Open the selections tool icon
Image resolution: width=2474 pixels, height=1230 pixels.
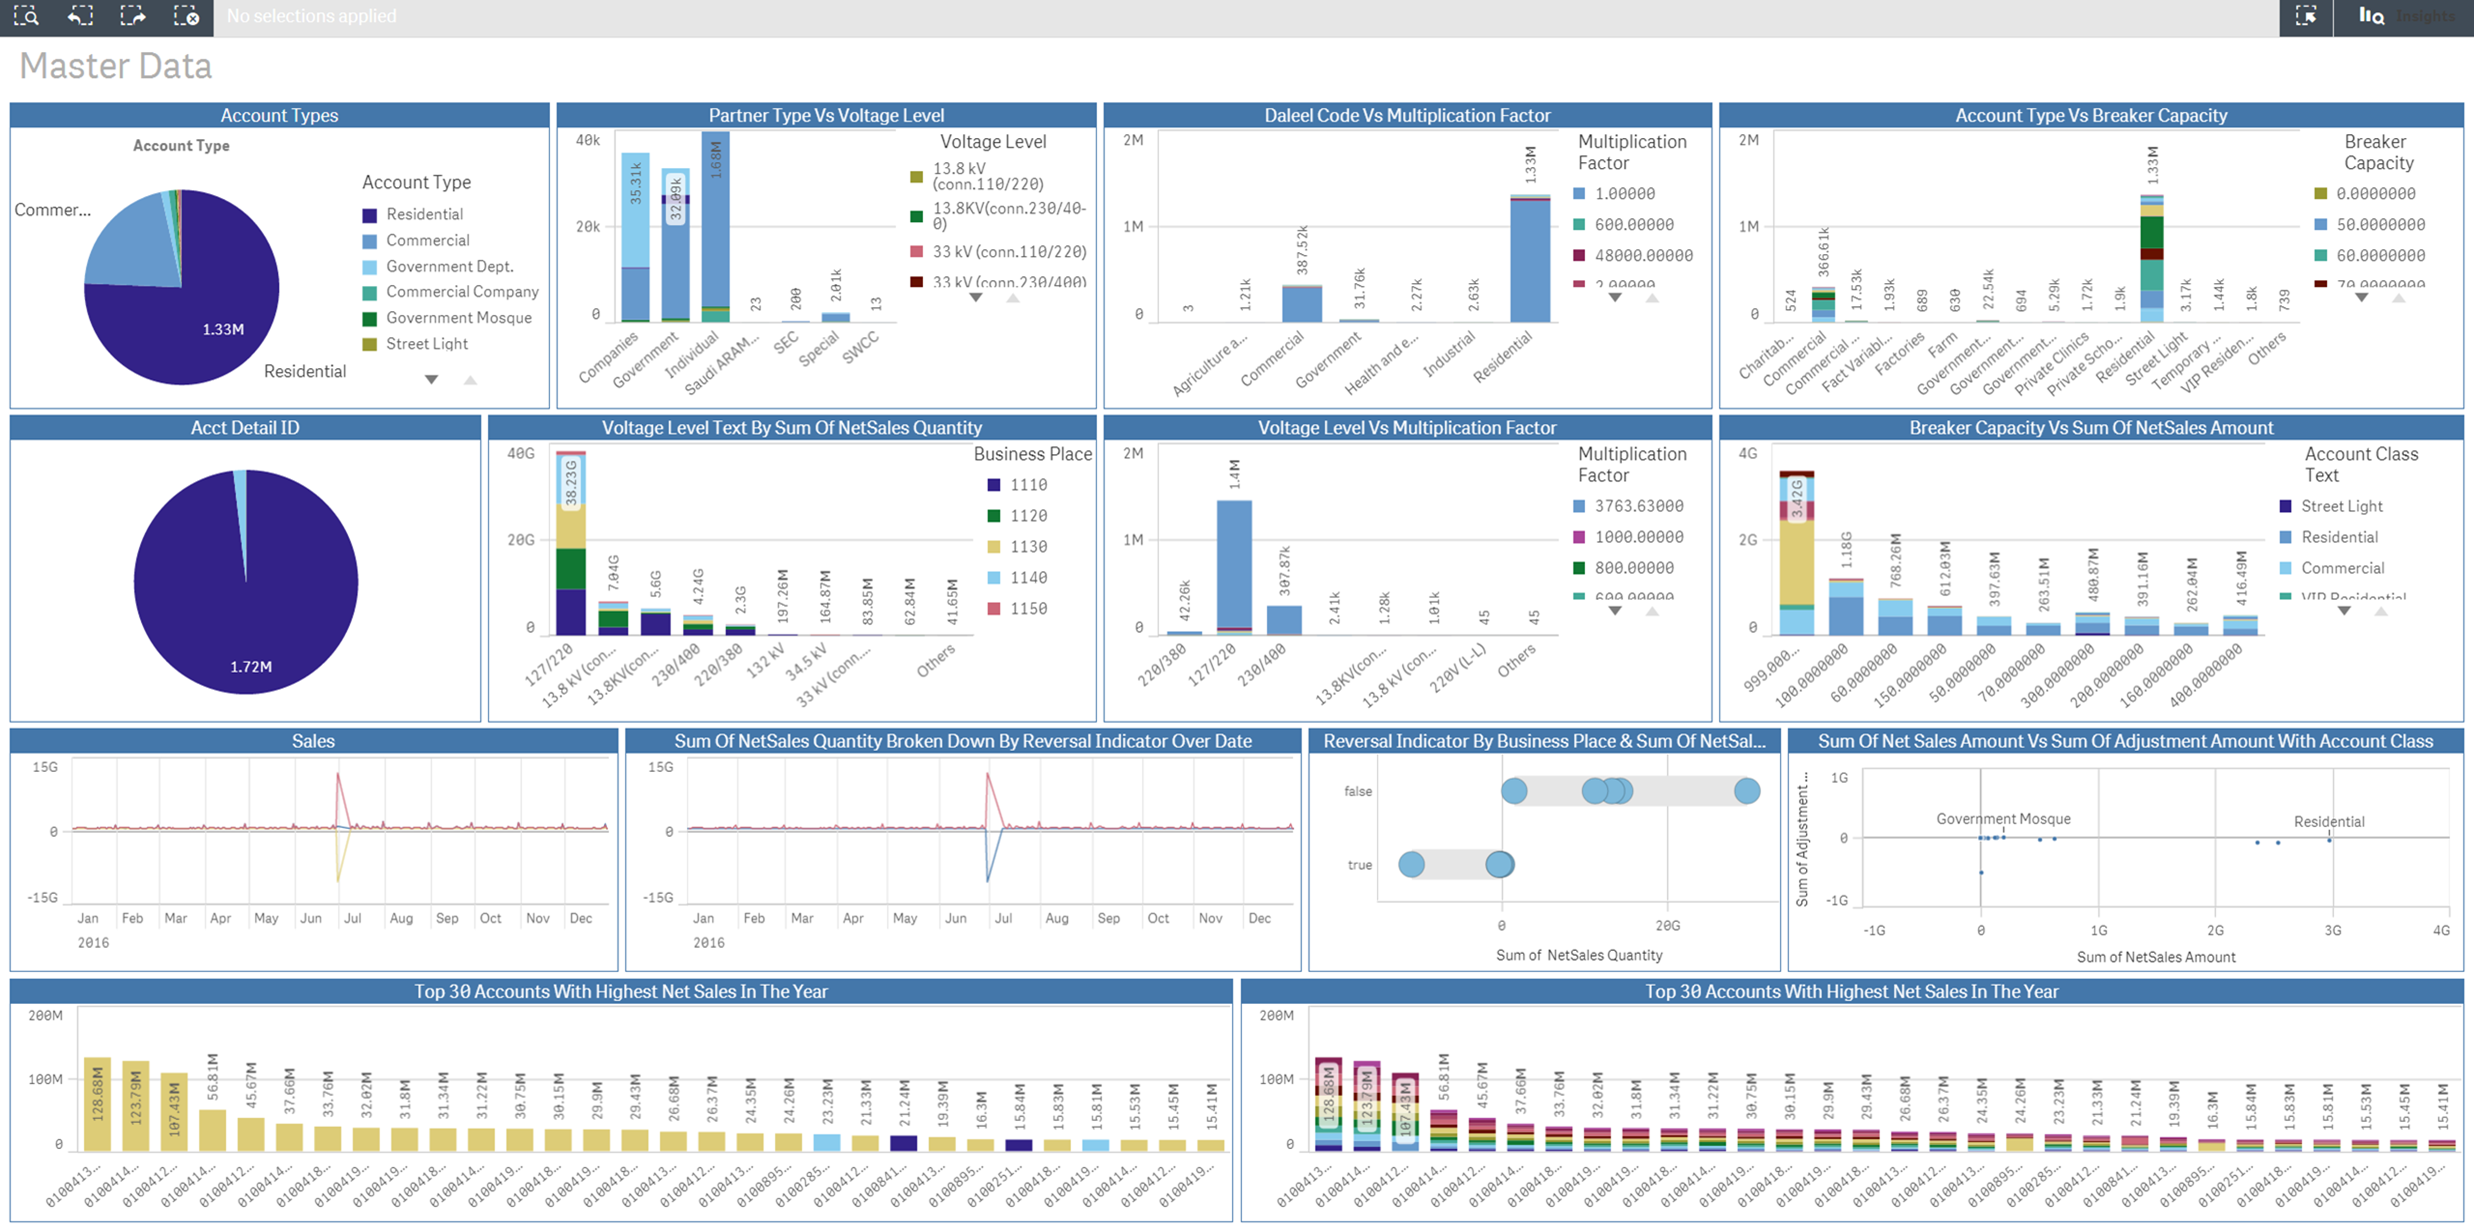click(x=2306, y=16)
